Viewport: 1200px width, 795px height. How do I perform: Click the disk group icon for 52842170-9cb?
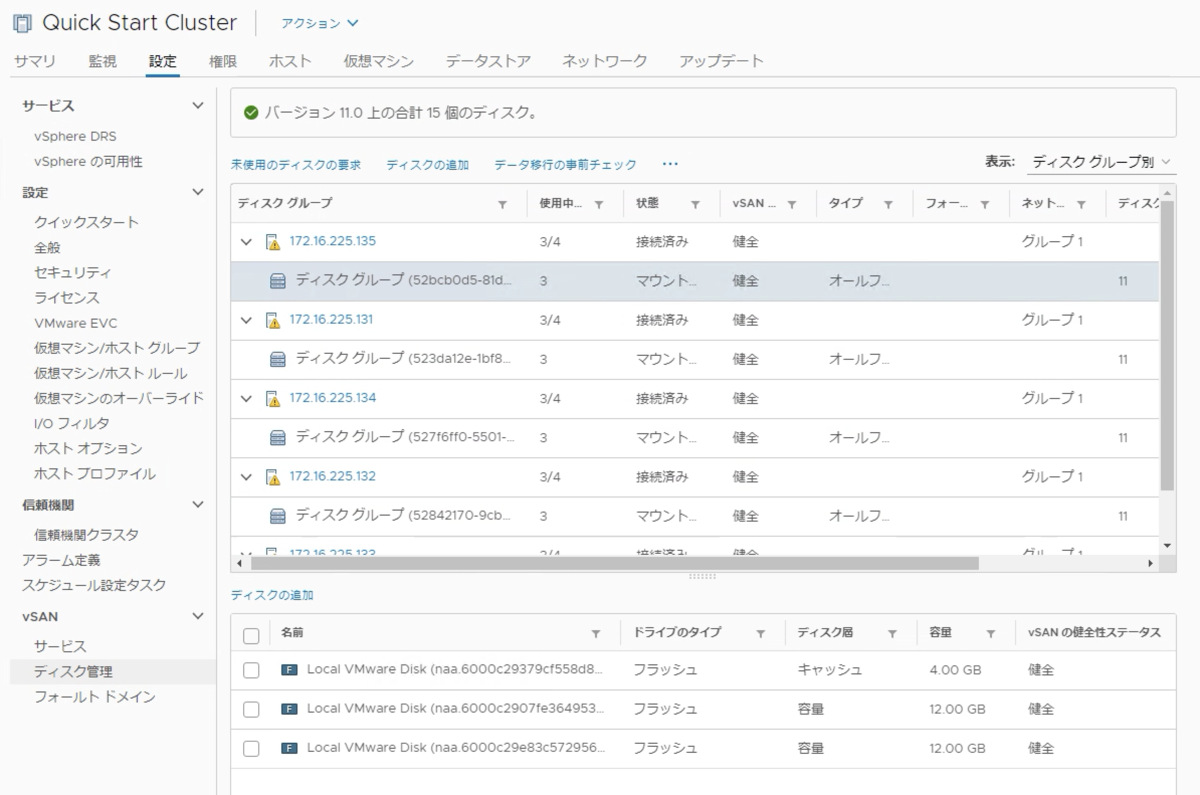278,516
